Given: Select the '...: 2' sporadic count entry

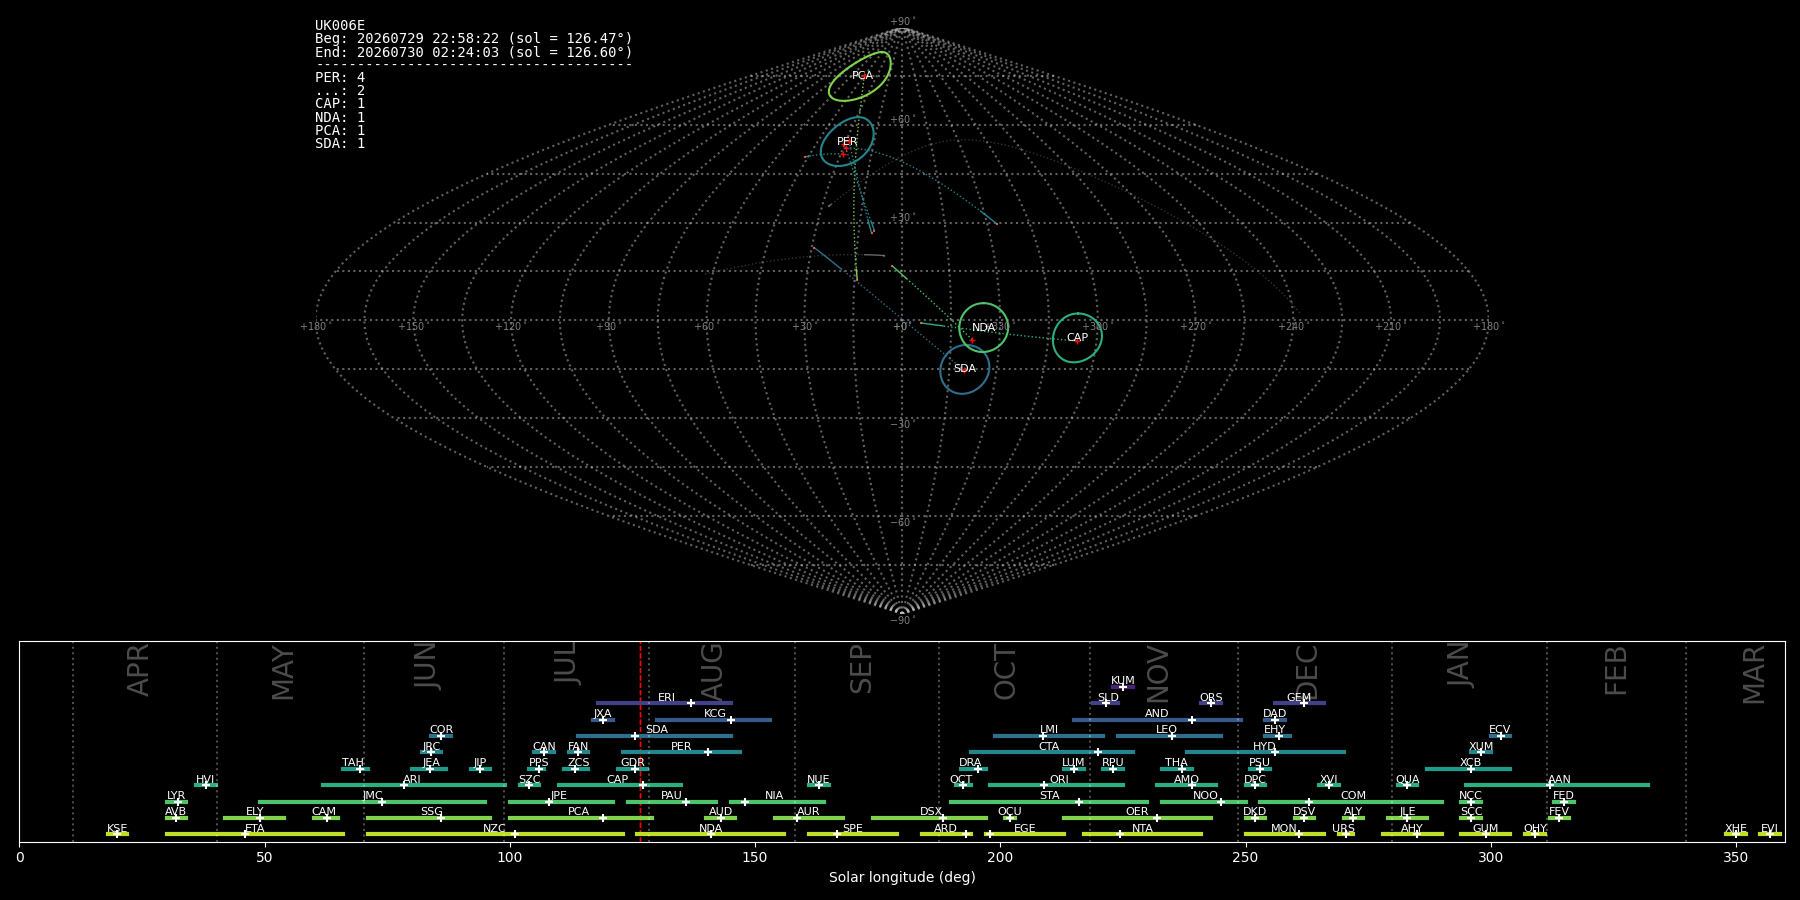Looking at the screenshot, I should [x=340, y=91].
